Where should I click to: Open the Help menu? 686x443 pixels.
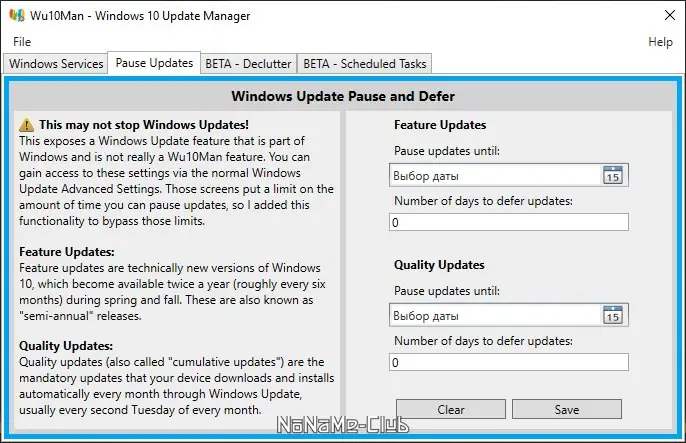[x=660, y=42]
